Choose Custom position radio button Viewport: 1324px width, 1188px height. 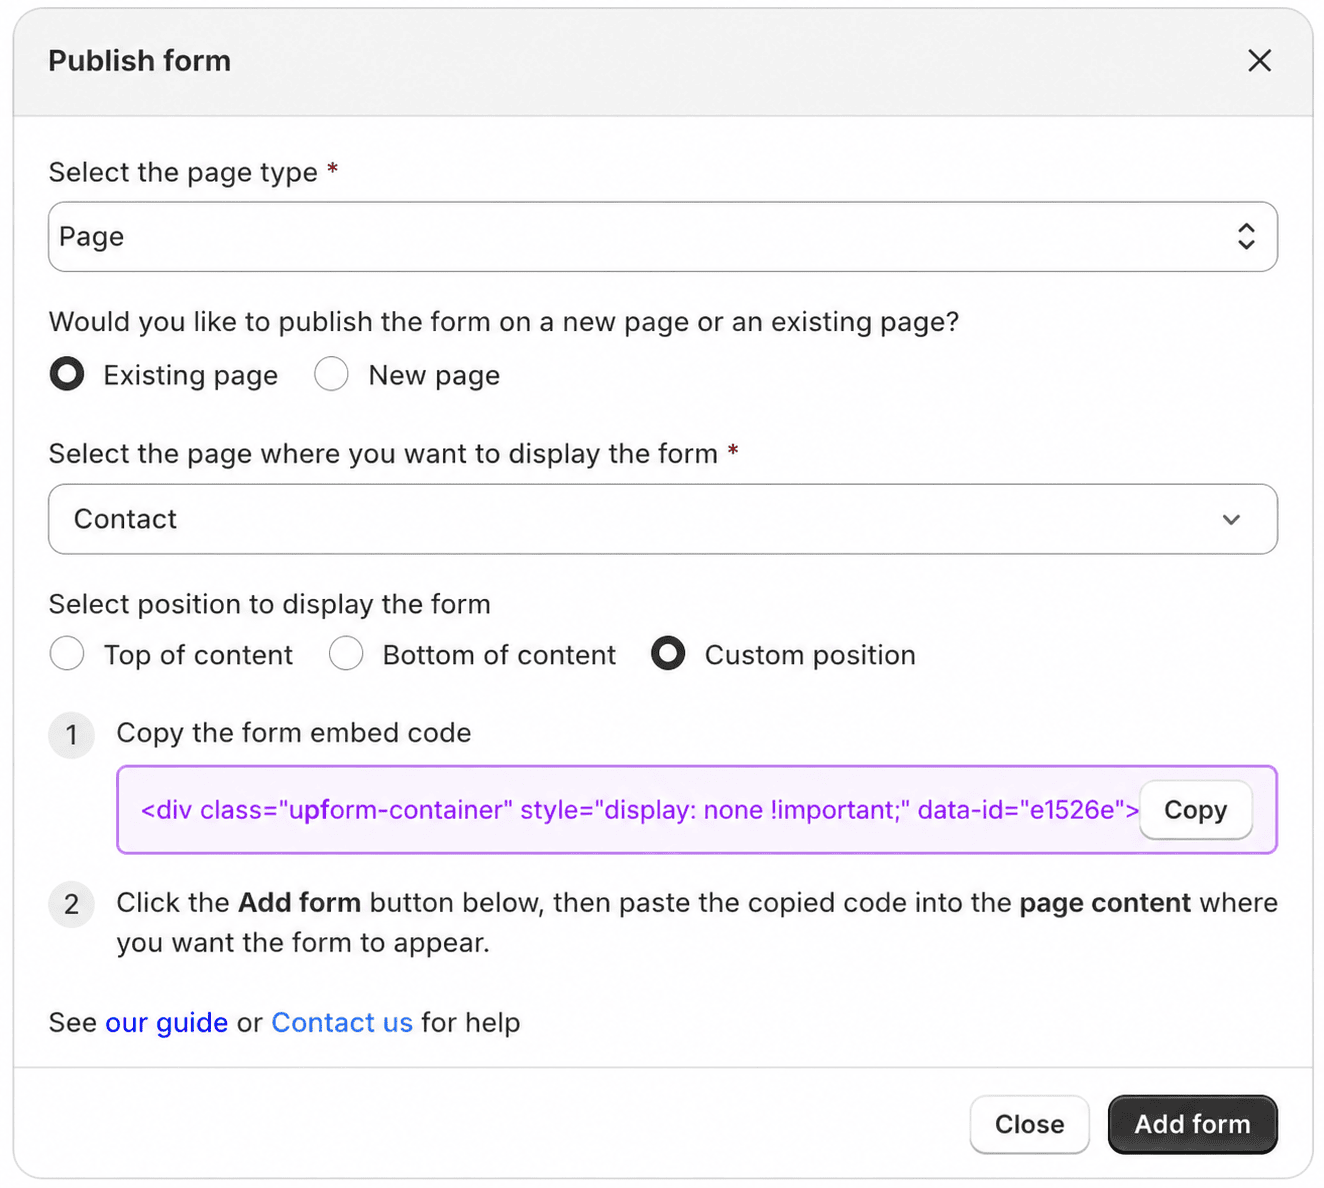pos(668,654)
